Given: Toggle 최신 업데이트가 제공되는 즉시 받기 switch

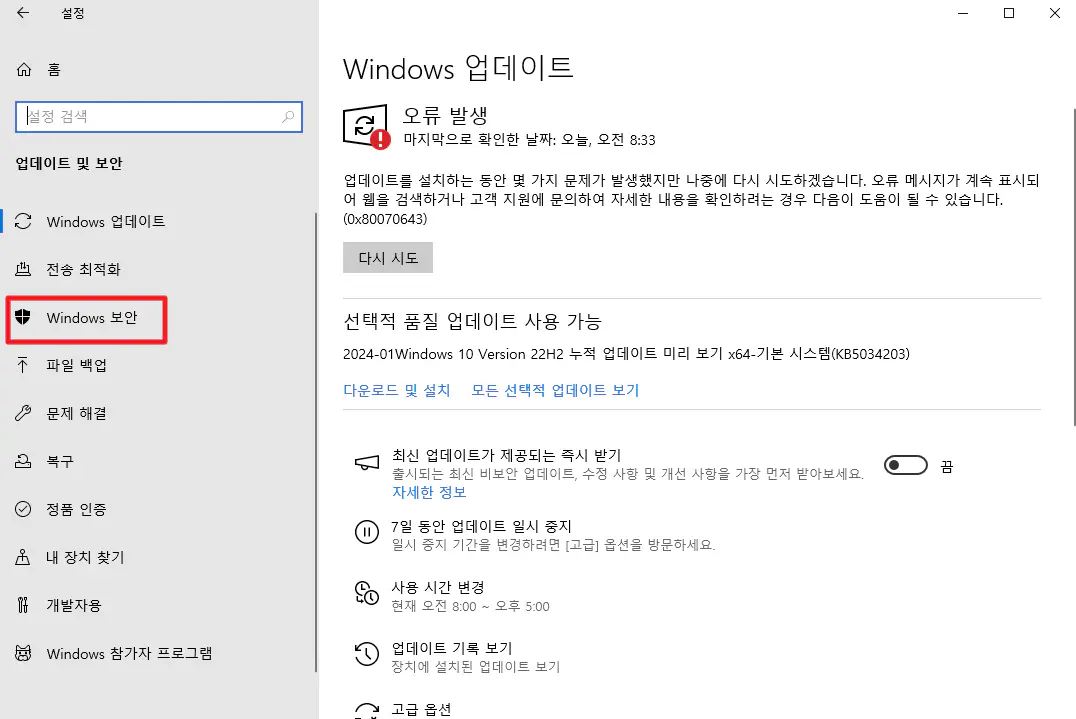Looking at the screenshot, I should (905, 465).
